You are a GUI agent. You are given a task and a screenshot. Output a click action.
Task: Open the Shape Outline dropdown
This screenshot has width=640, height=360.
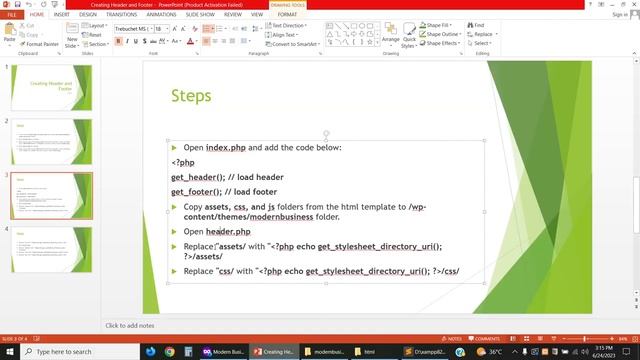point(440,34)
